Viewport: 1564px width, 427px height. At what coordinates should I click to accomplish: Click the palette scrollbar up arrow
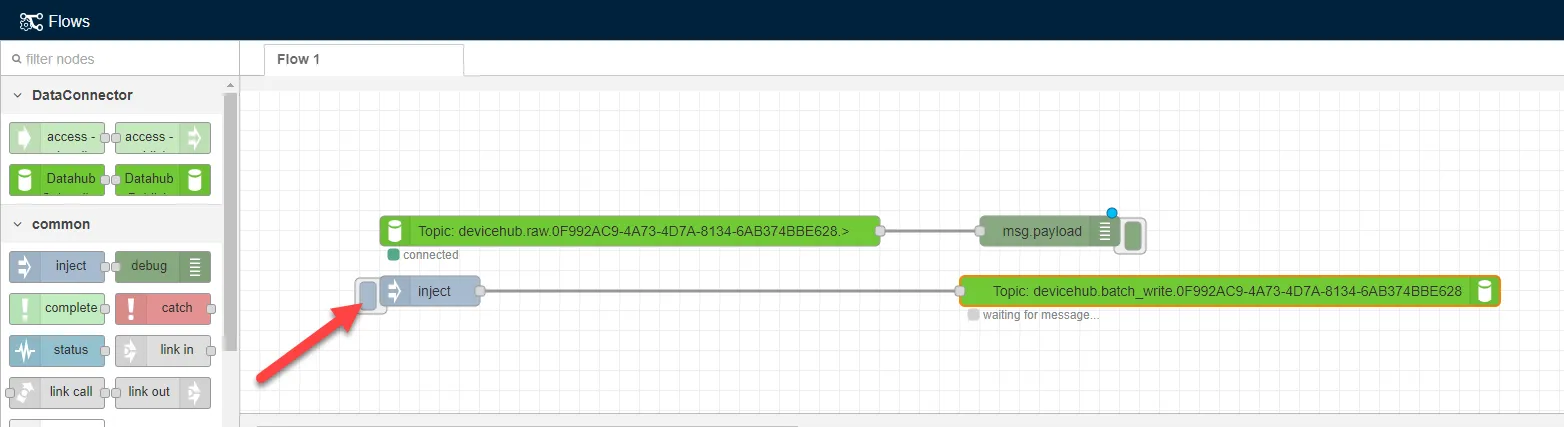231,86
